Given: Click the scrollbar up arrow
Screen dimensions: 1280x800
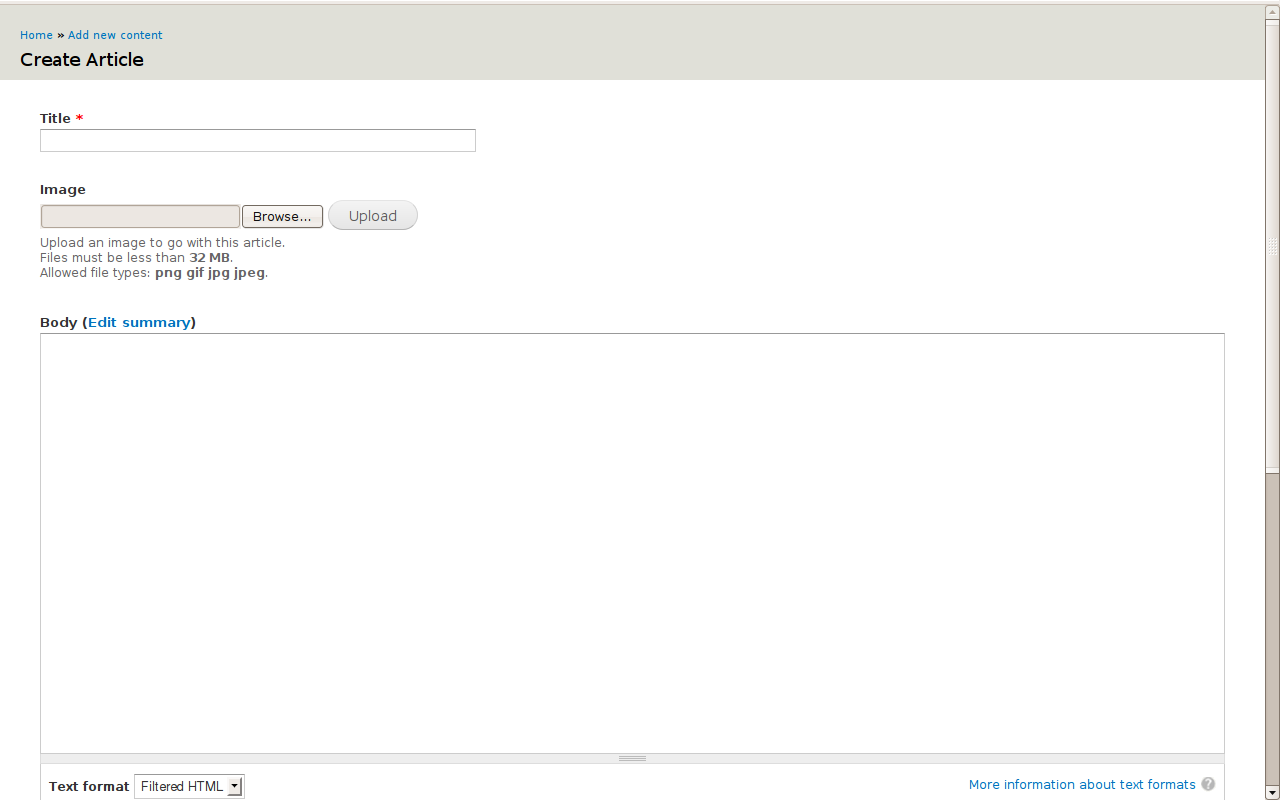Looking at the screenshot, I should click(x=1272, y=14).
